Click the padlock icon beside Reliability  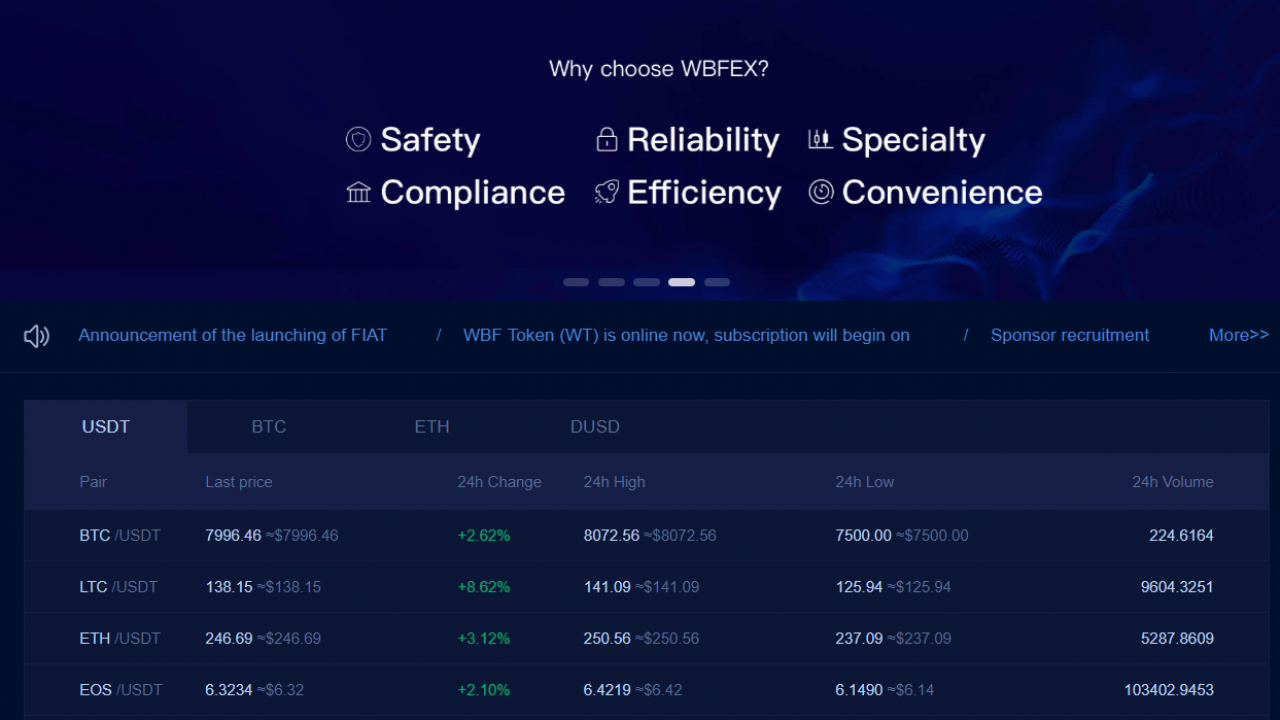[x=606, y=139]
